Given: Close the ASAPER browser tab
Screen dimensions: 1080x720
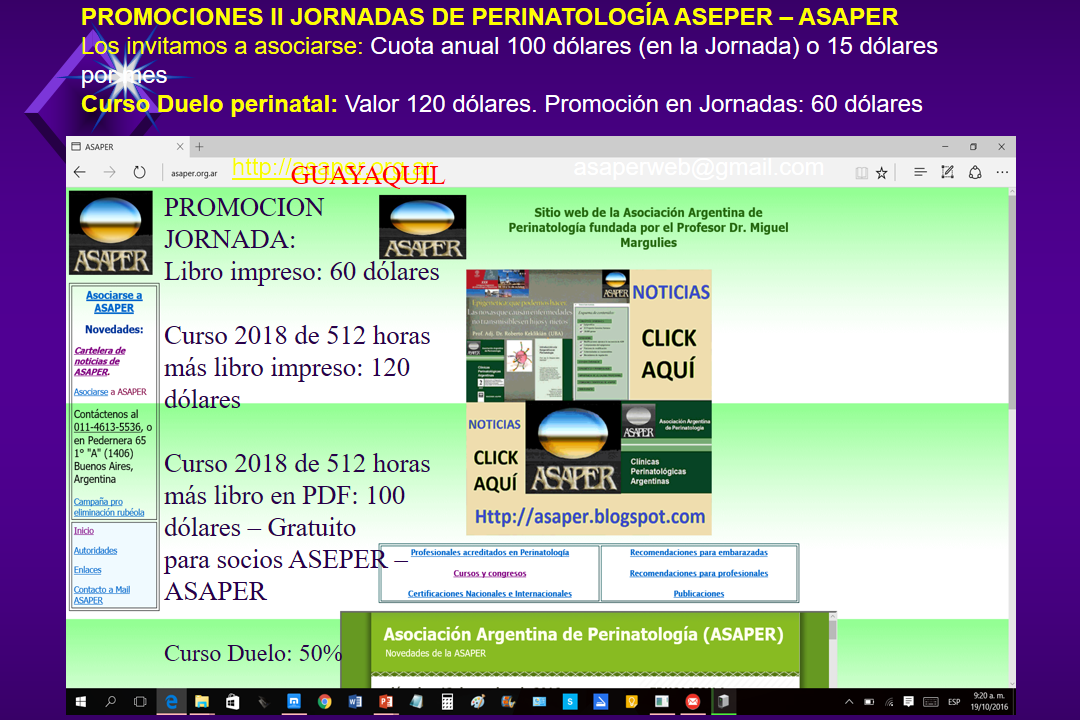Looking at the screenshot, I should pos(180,147).
